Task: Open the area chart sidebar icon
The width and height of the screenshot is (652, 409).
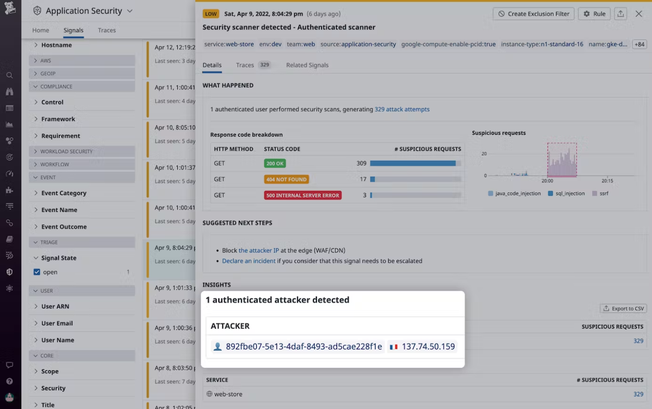Action: 9,124
